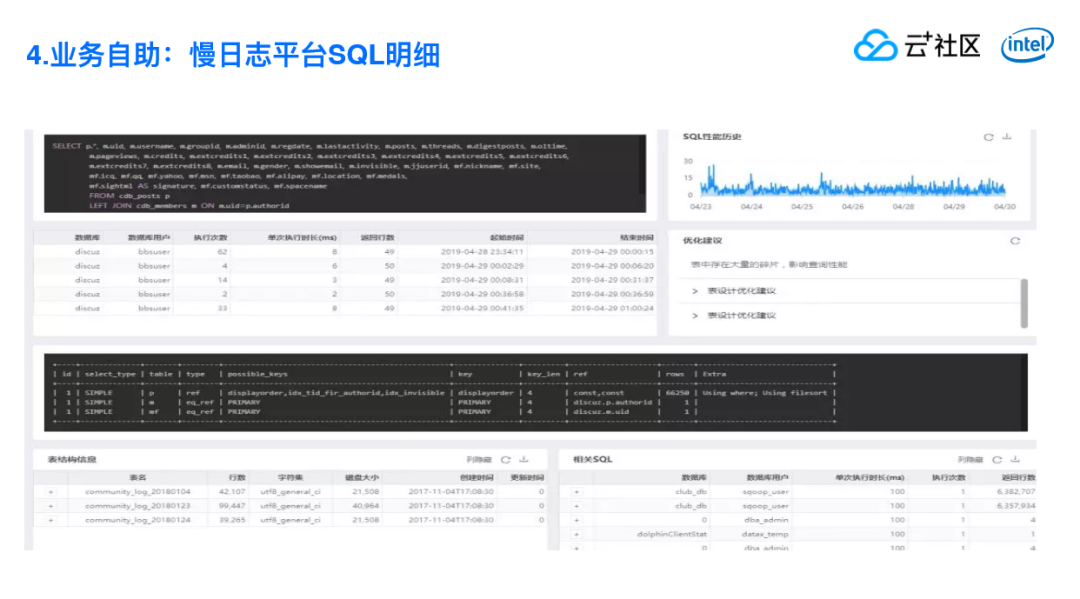1080x599 pixels.
Task: Refresh the 表结构信息 table
Action: click(506, 460)
